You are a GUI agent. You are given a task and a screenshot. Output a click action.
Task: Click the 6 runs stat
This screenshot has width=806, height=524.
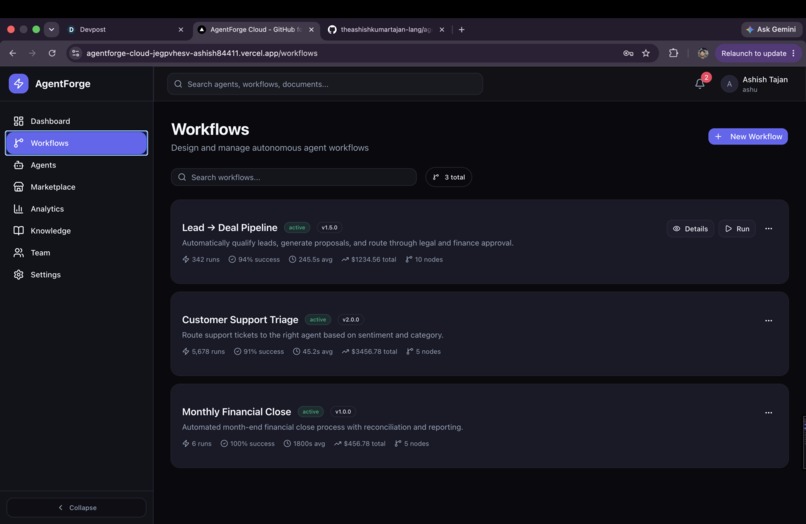pyautogui.click(x=197, y=443)
